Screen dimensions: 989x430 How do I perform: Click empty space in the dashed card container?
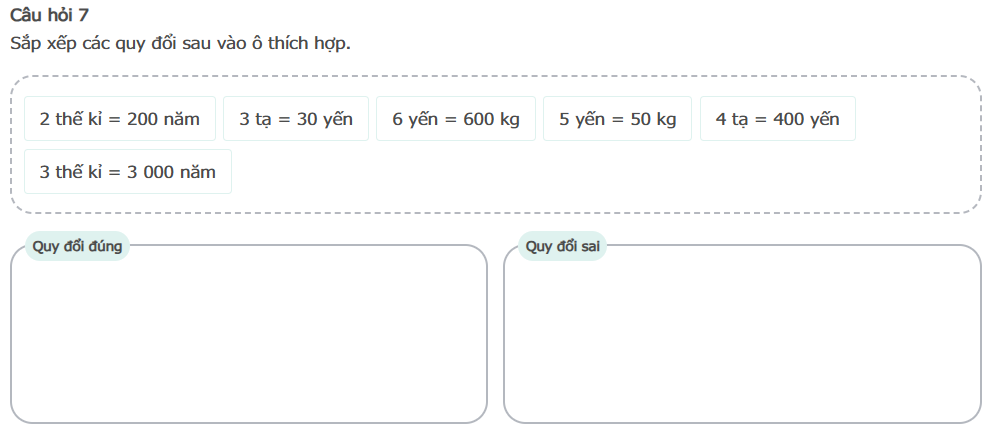pos(600,175)
